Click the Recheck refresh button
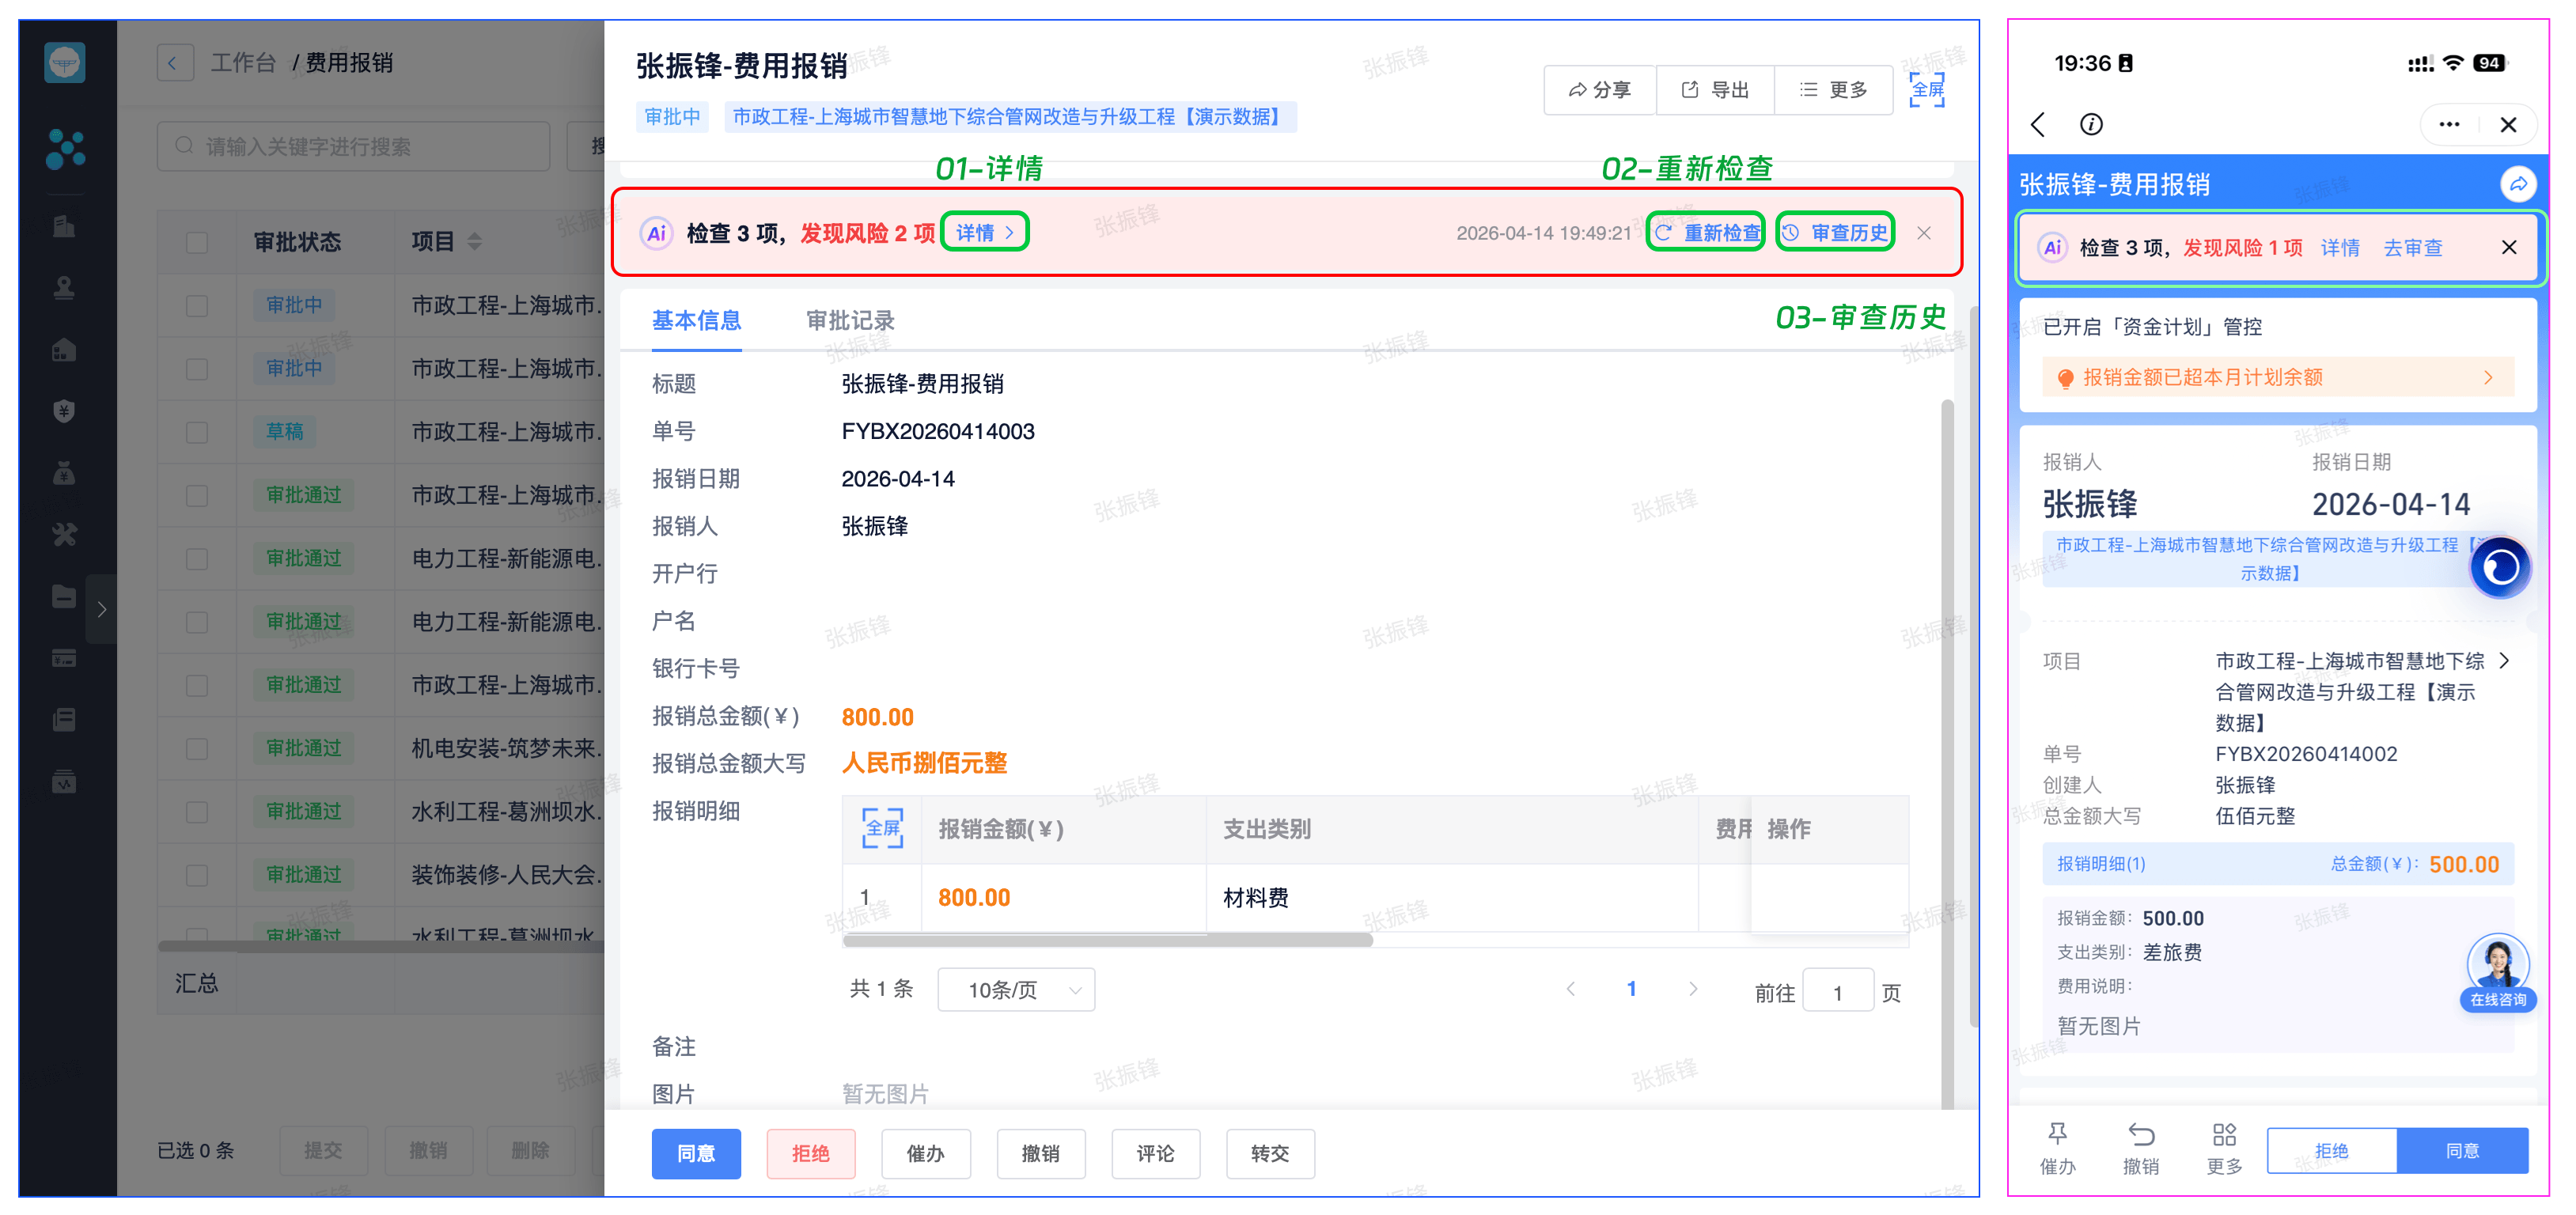The image size is (2576, 1215). click(x=1706, y=233)
